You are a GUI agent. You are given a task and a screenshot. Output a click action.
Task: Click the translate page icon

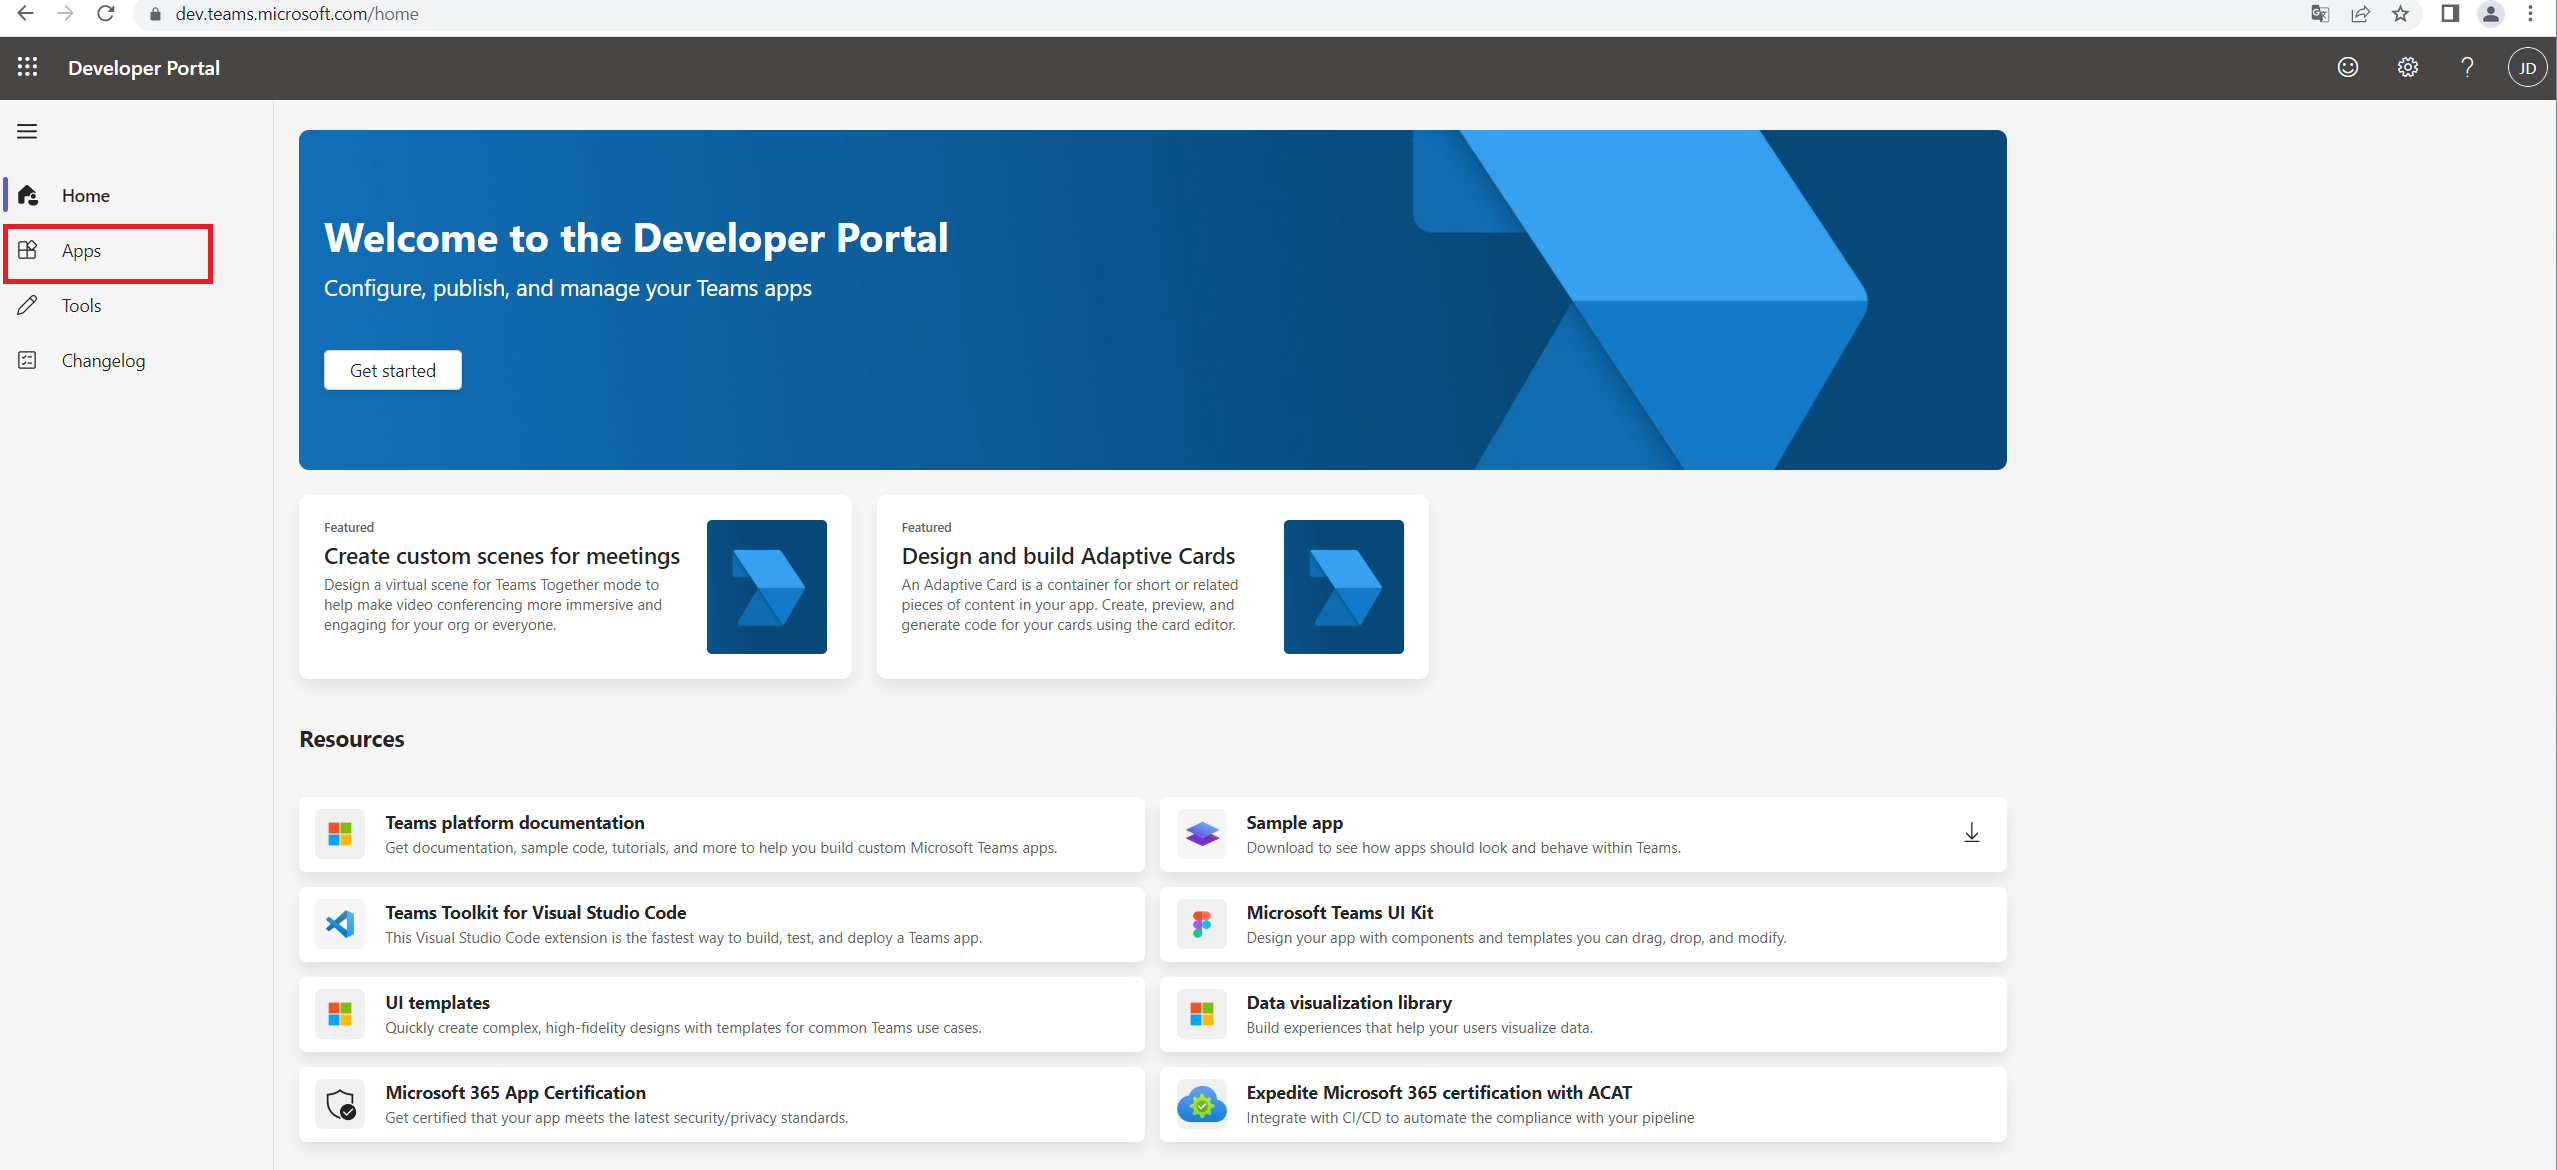2320,14
